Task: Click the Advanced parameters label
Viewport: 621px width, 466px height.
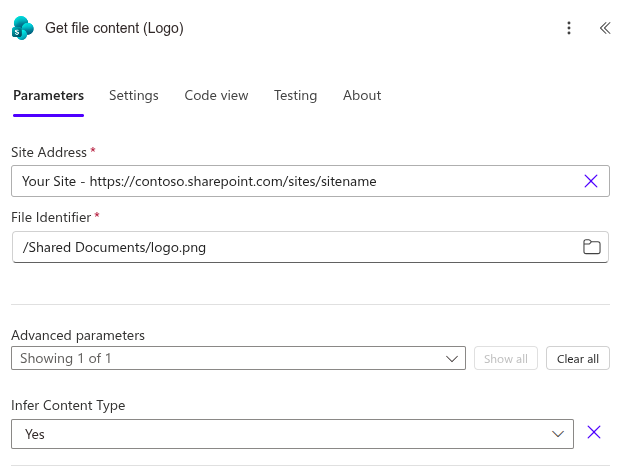Action: coord(78,335)
